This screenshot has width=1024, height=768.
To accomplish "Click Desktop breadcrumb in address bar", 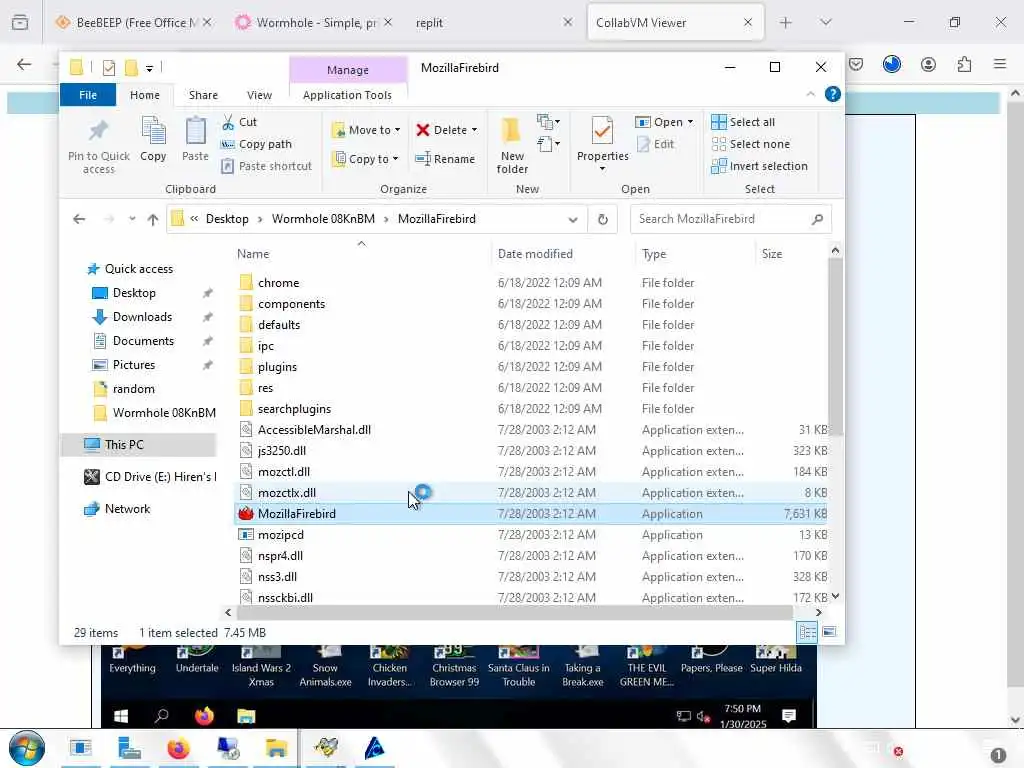I will (227, 219).
